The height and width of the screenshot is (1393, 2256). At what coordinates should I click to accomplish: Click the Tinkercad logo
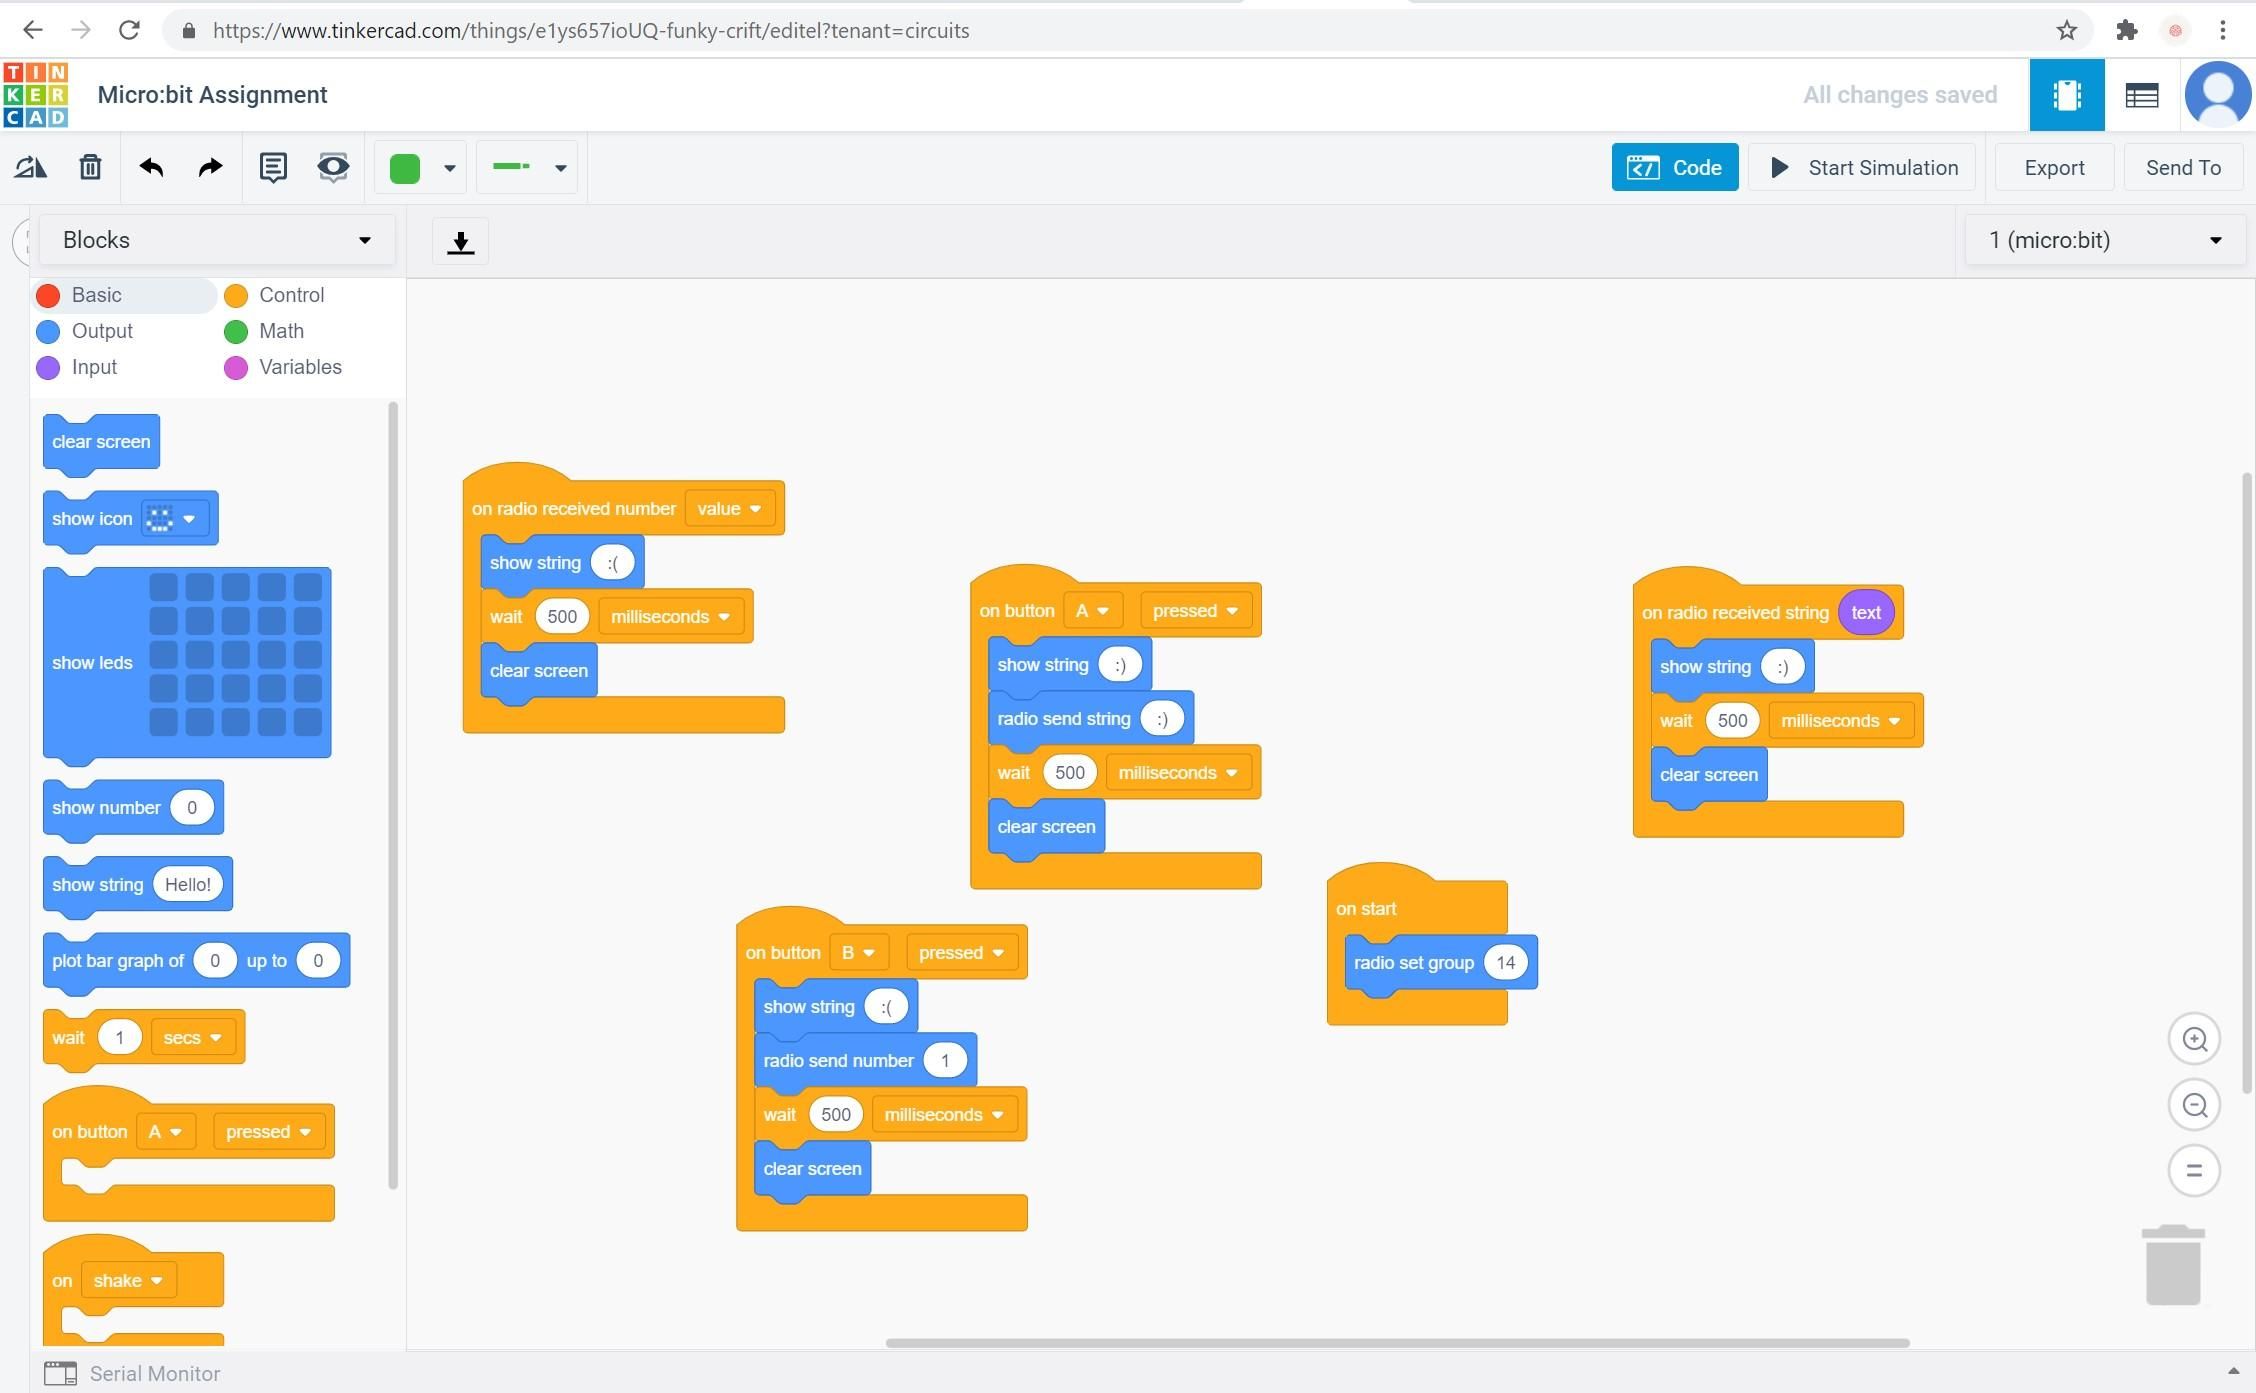[x=35, y=93]
